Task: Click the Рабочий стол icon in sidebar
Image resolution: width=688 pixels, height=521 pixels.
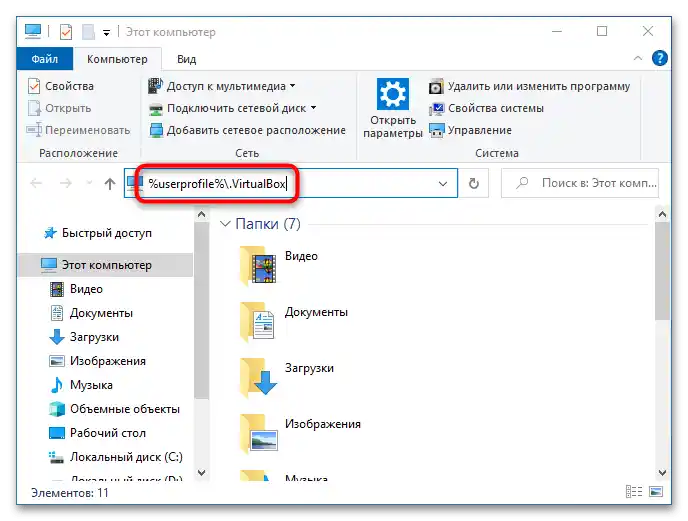Action: pos(57,433)
